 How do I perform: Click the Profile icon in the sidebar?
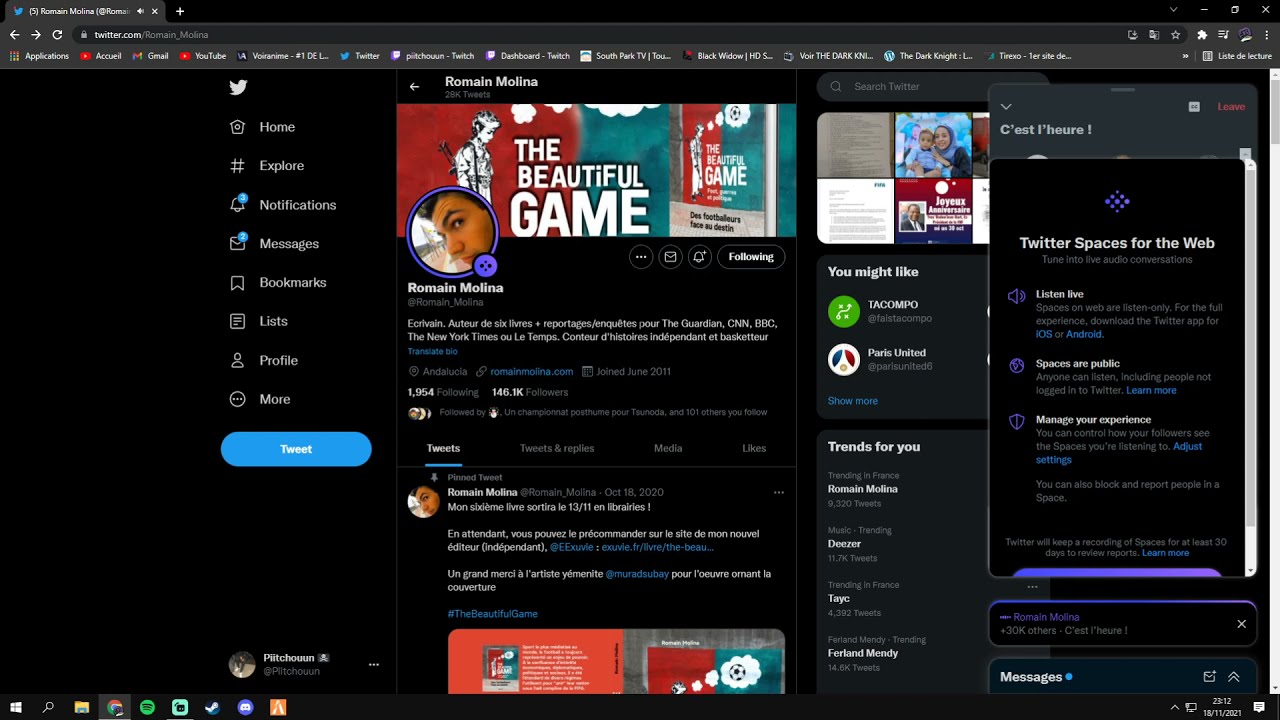pos(237,360)
